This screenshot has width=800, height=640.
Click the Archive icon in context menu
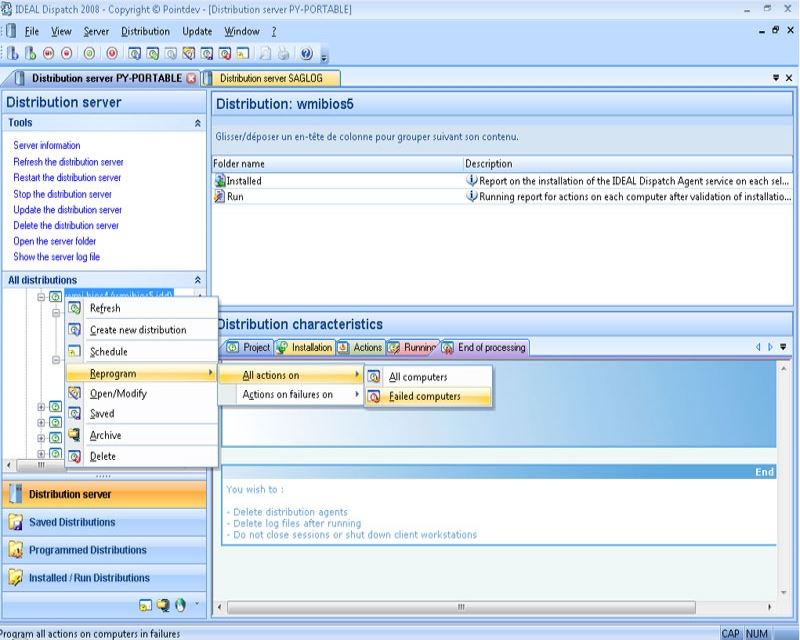pos(74,435)
